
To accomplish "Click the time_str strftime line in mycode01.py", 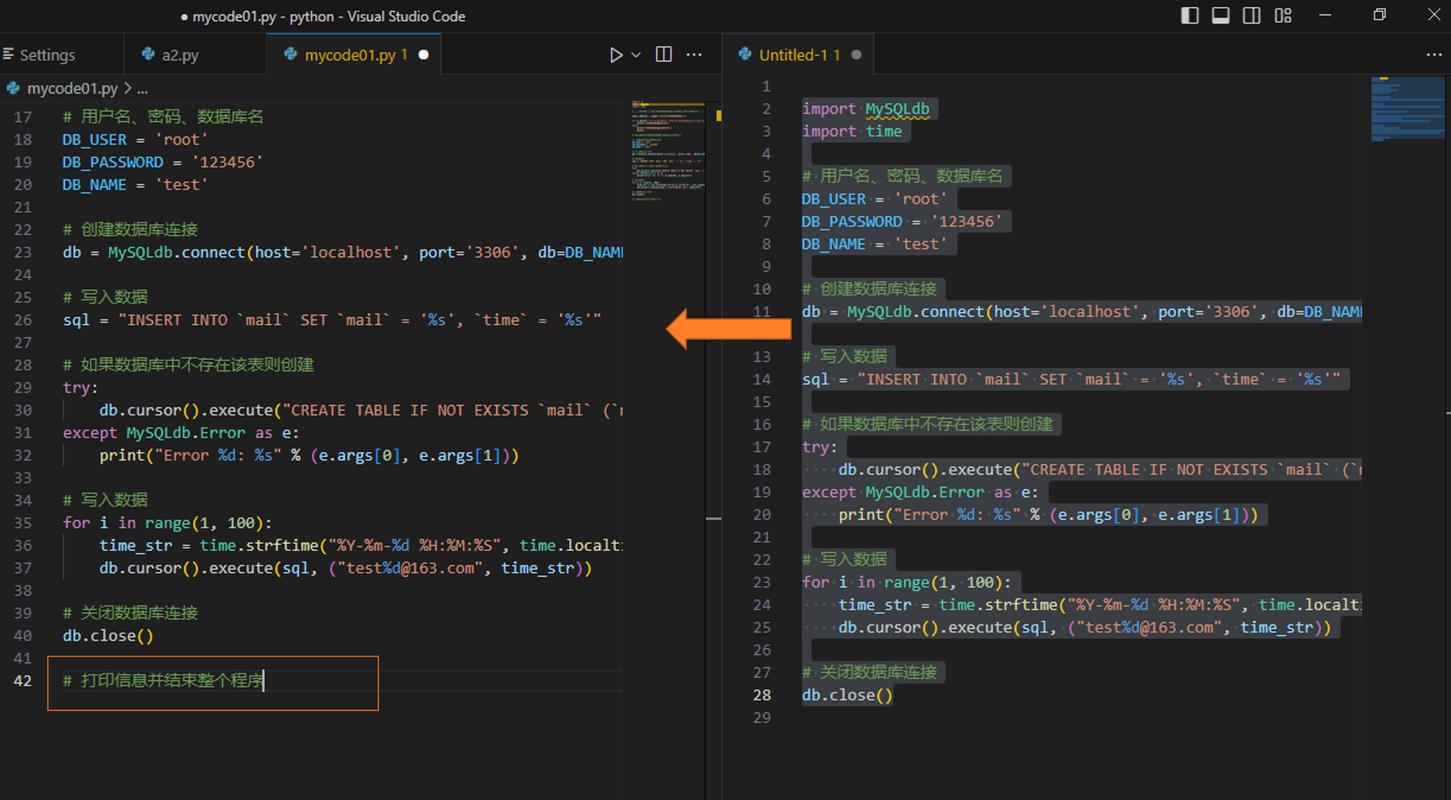I will coord(360,545).
